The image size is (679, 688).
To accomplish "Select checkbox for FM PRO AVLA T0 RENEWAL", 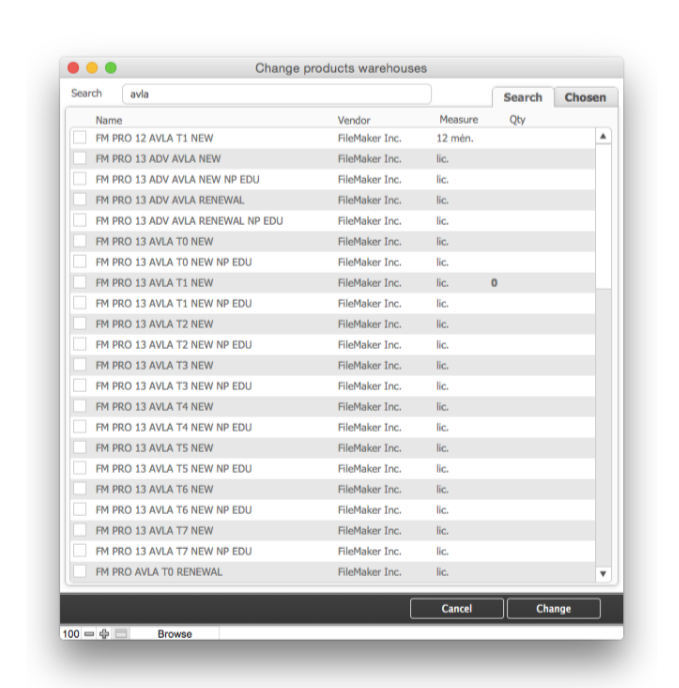I will [79, 572].
